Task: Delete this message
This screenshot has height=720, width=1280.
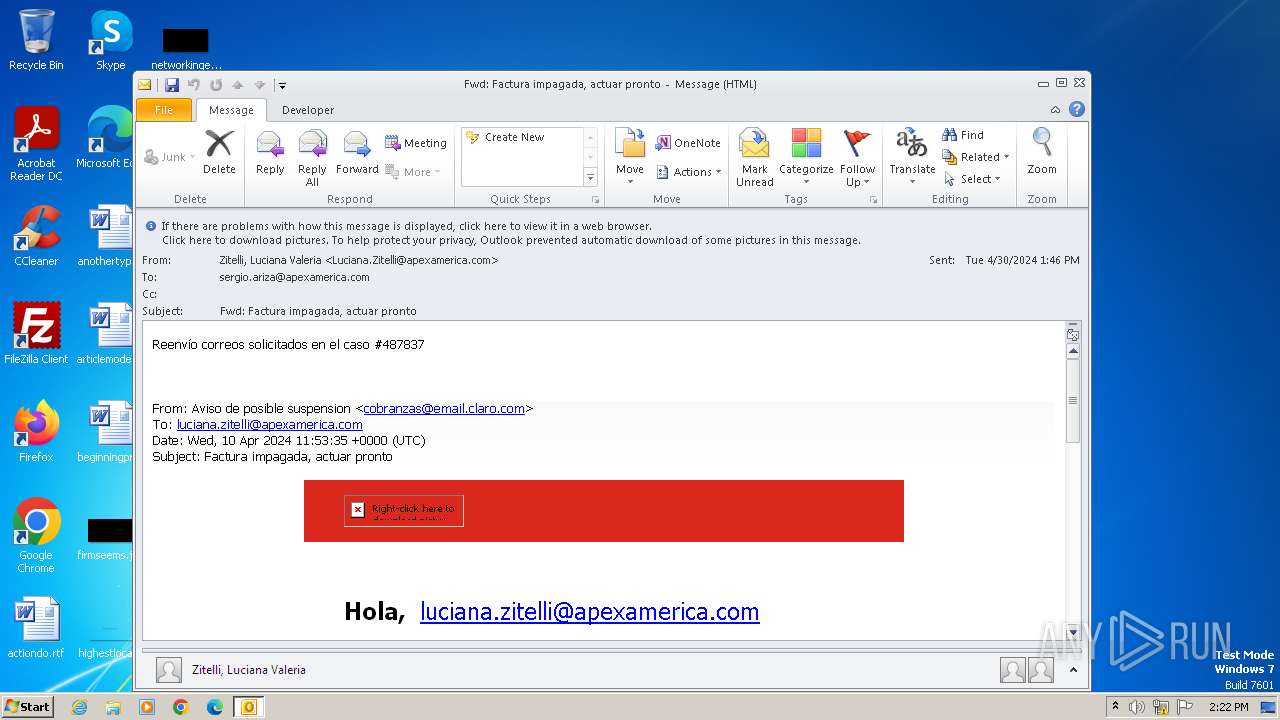Action: tap(219, 153)
